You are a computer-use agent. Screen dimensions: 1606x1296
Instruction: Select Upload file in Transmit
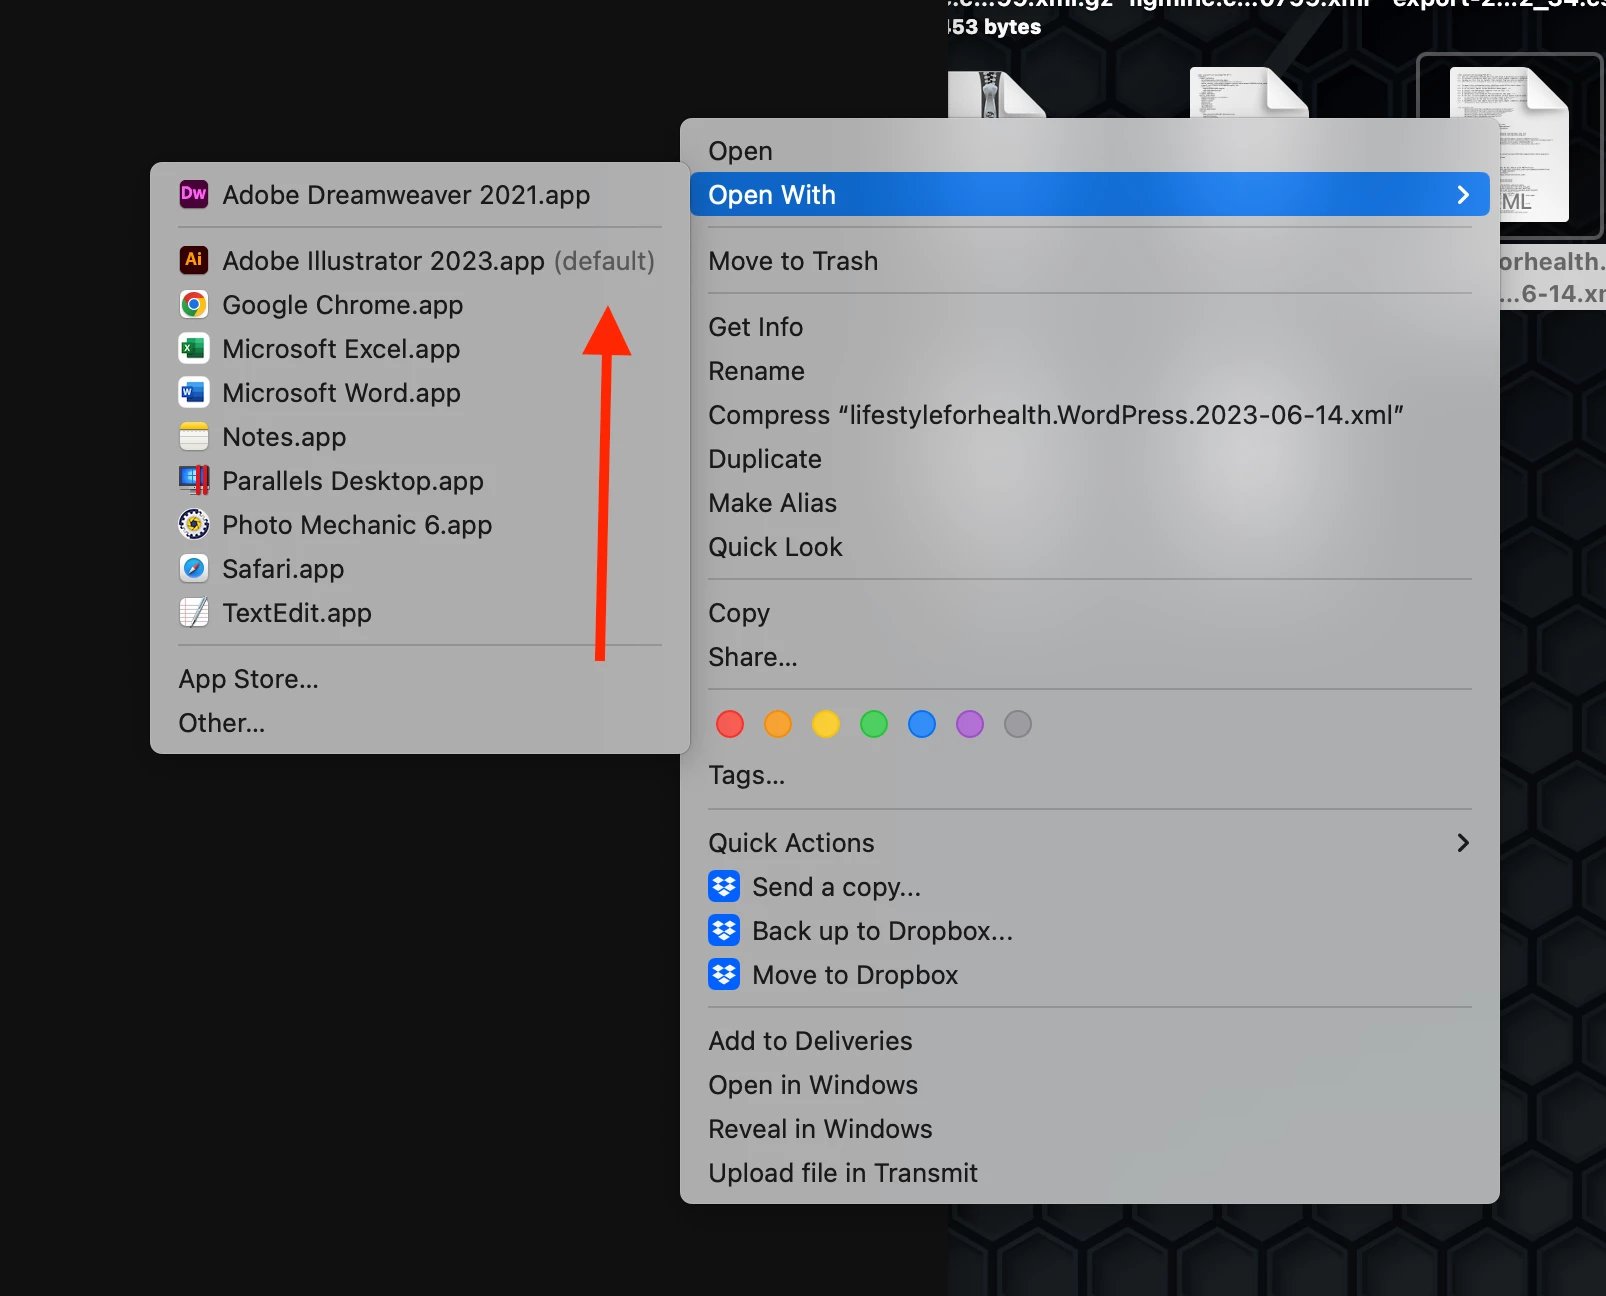pos(1090,1173)
